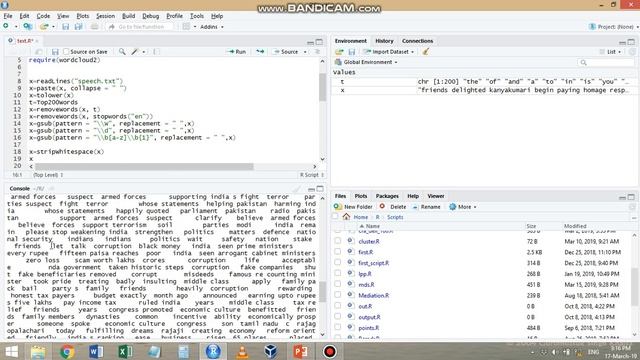This screenshot has width=640, height=360.
Task: Click the workspace panes grid icon
Action: (x=186, y=27)
